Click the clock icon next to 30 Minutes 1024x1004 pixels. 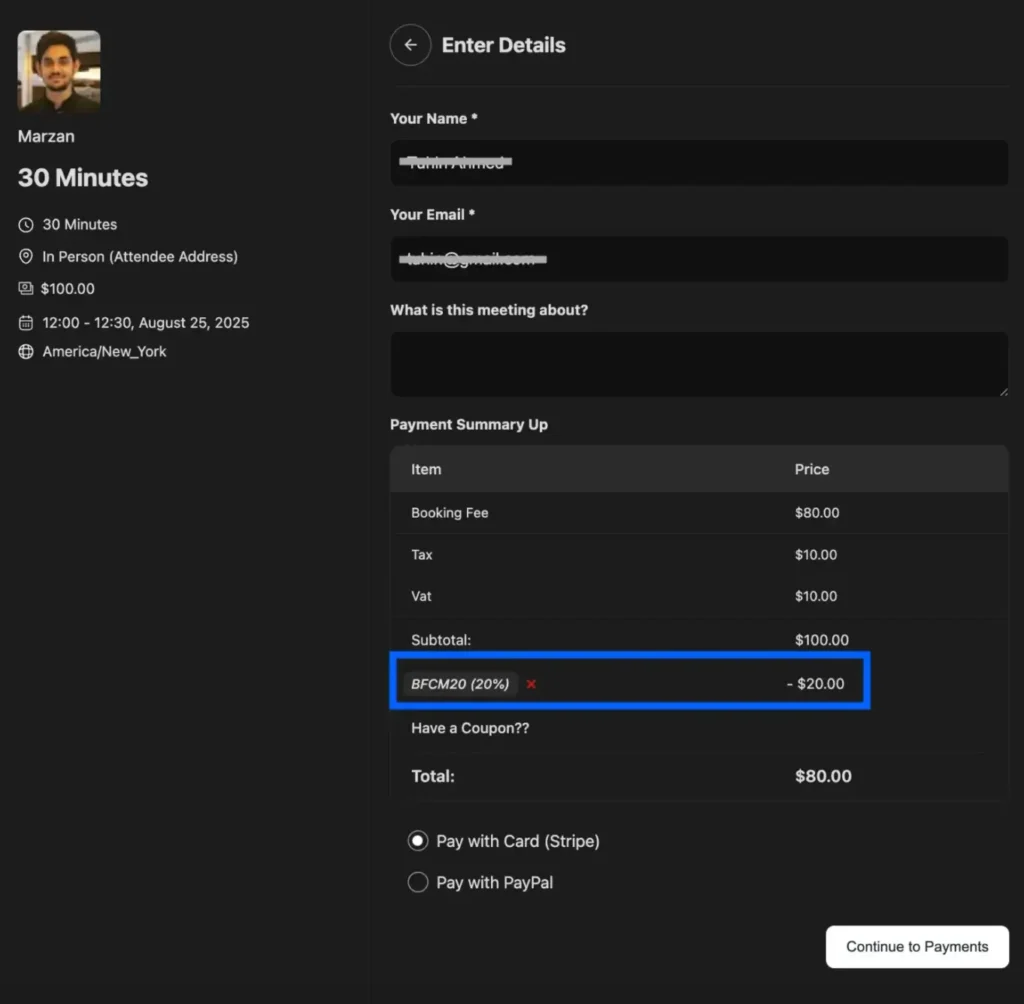coord(26,225)
